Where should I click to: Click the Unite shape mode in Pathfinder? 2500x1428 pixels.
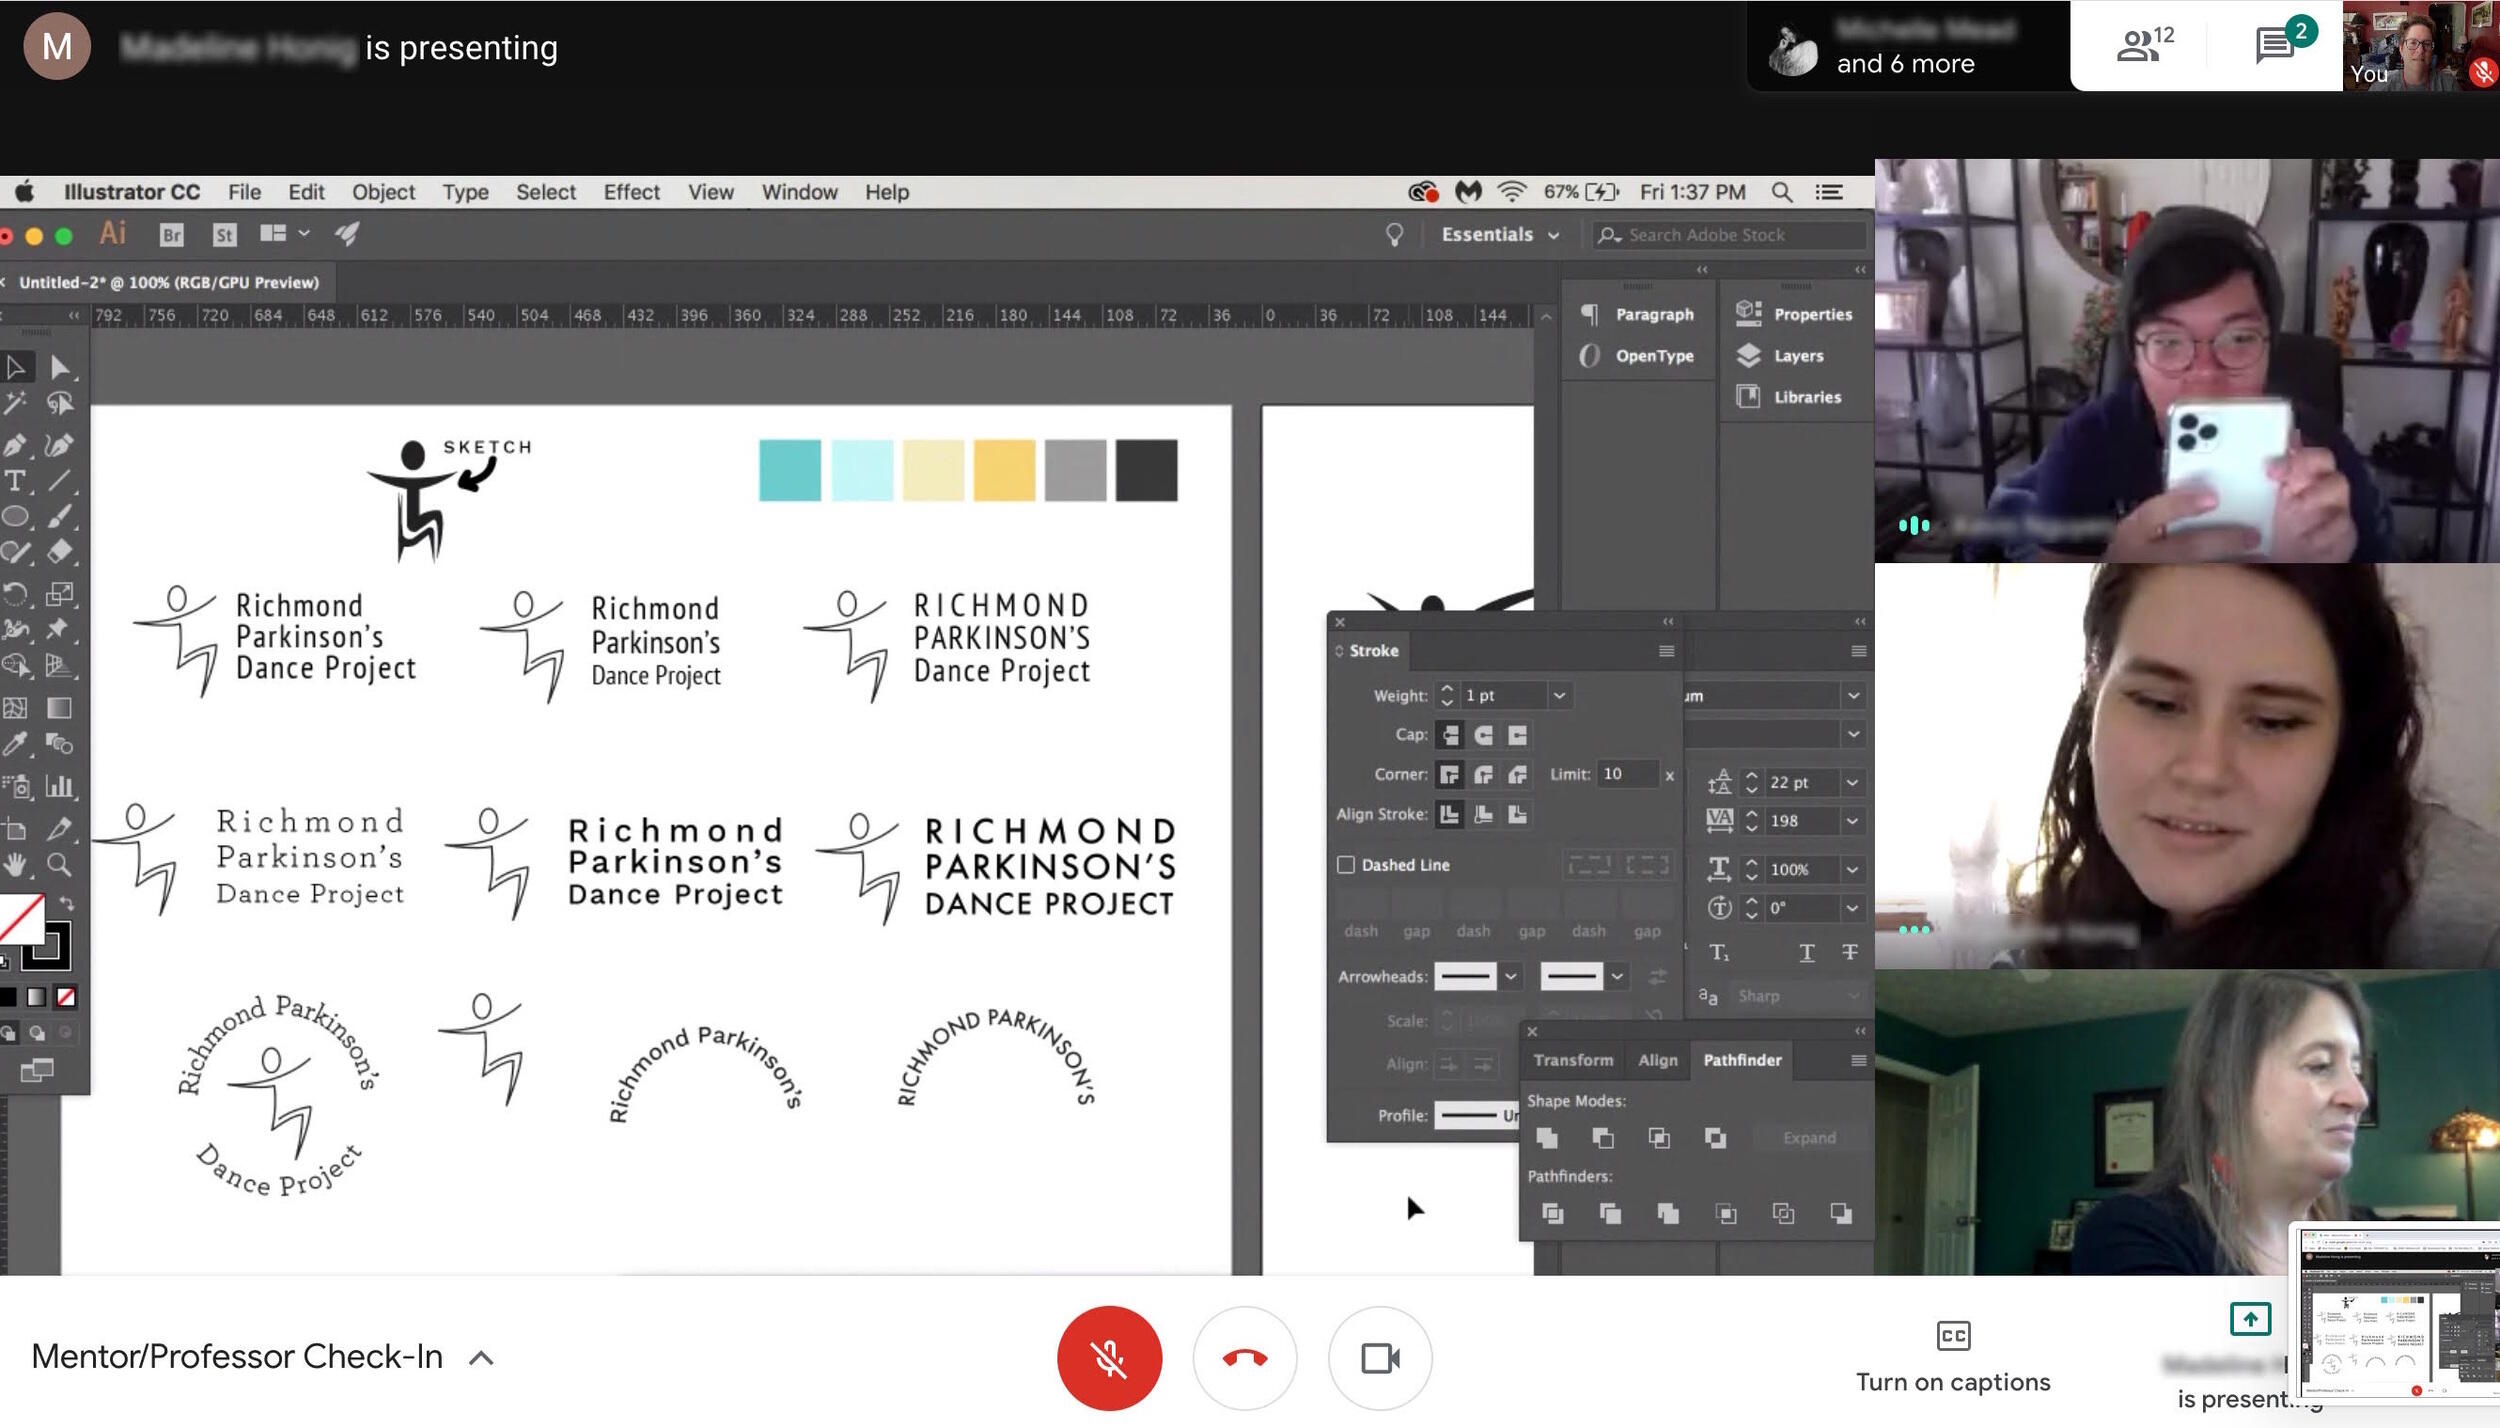pos(1548,1138)
